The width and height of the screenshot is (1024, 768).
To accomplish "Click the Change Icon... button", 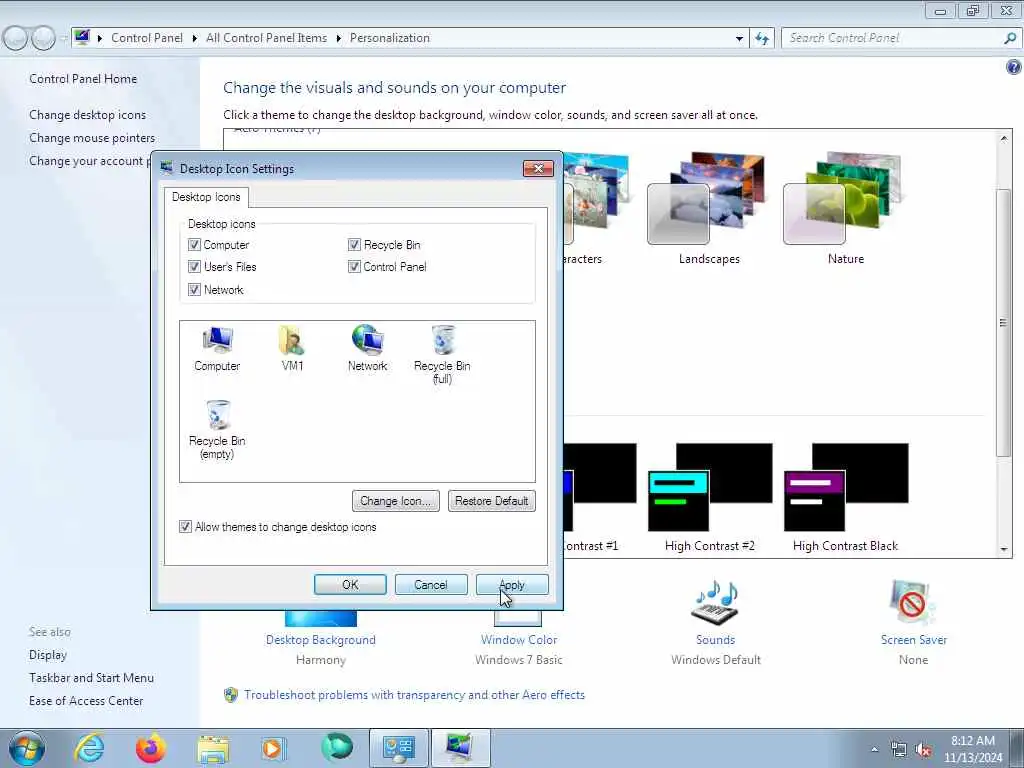I will 396,501.
